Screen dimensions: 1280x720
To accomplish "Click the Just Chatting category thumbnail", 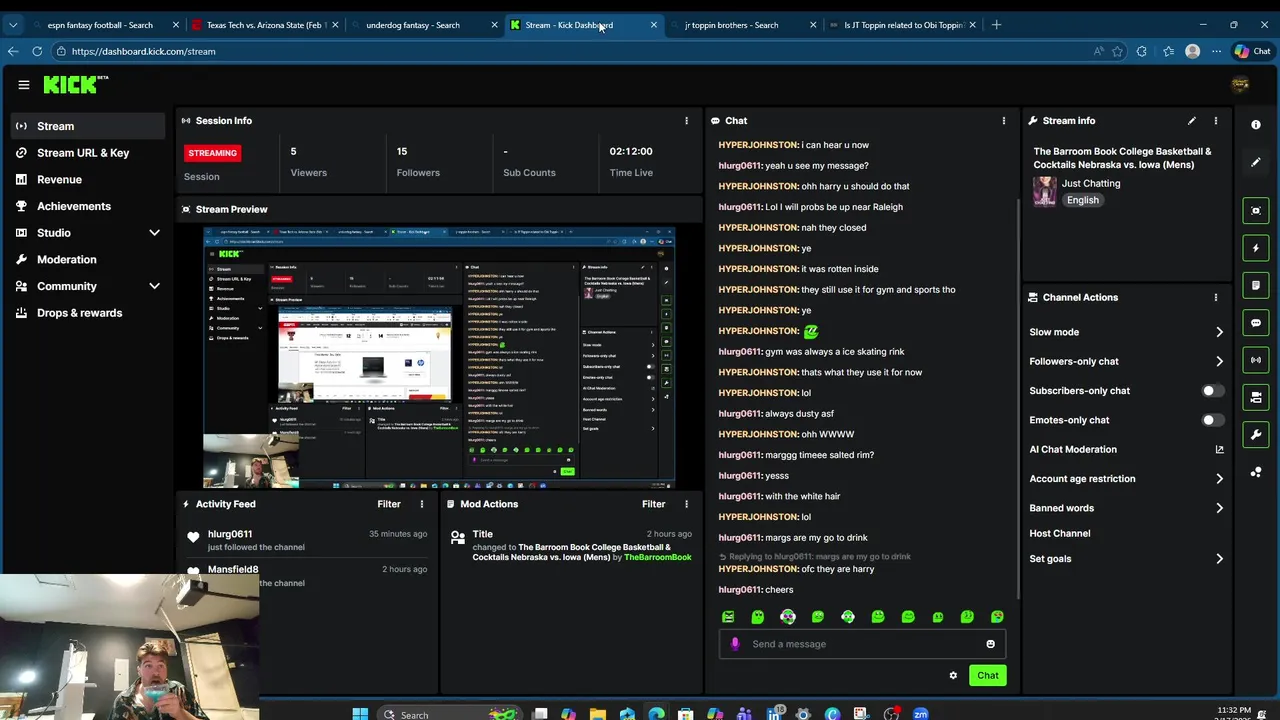I will coord(1045,192).
